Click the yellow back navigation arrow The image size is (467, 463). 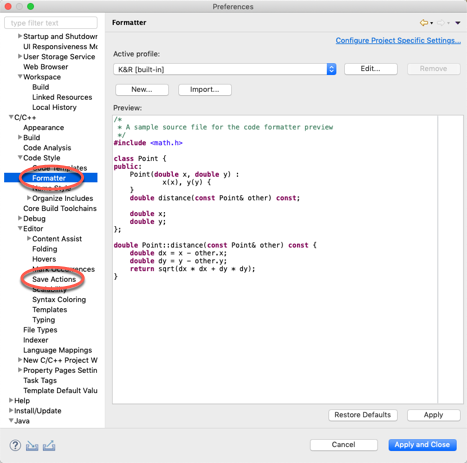(x=424, y=23)
